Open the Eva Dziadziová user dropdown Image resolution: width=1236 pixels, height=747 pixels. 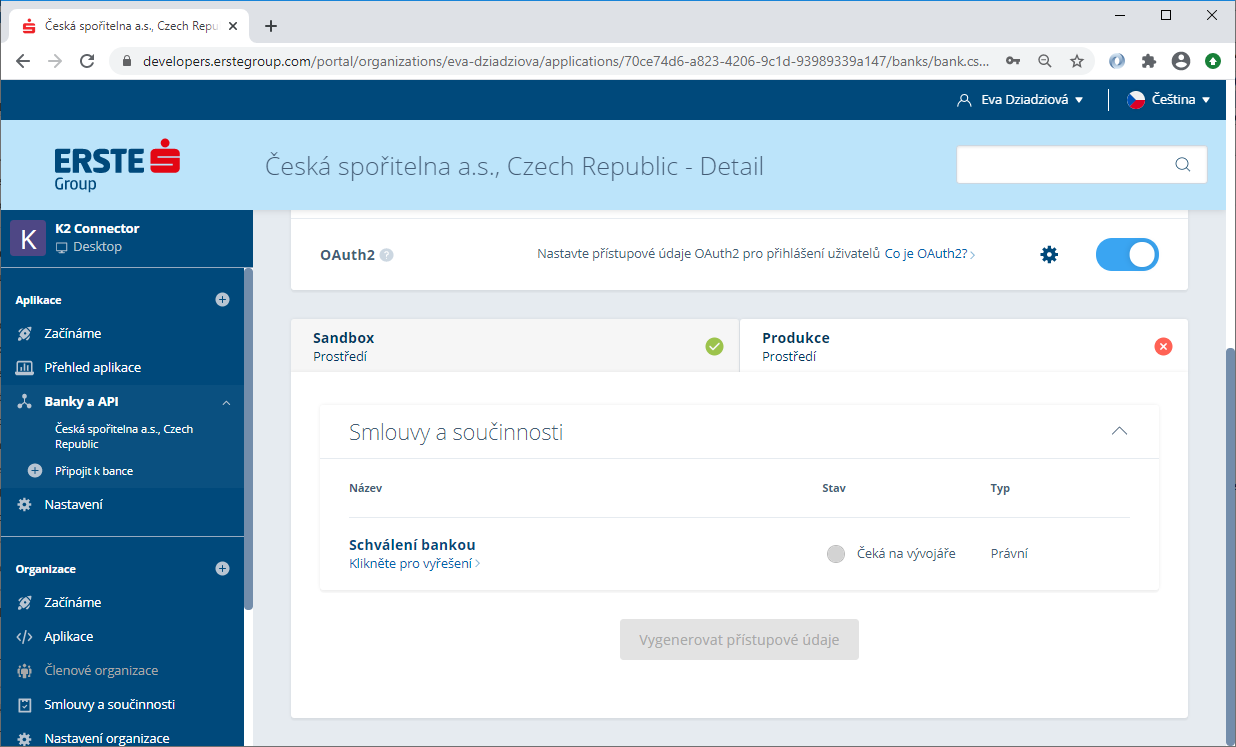[1020, 100]
